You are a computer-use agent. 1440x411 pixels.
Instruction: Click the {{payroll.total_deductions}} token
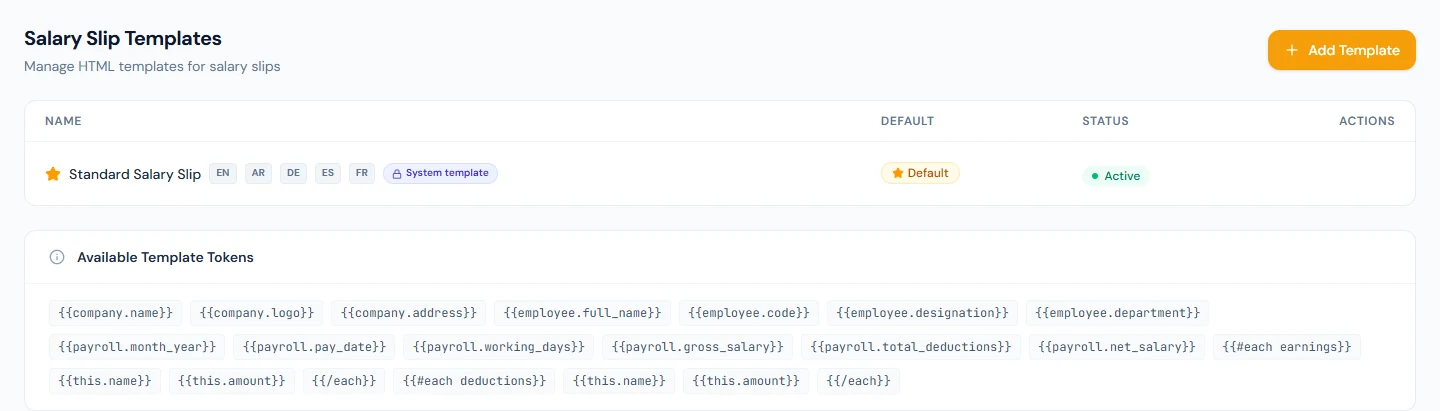point(911,347)
